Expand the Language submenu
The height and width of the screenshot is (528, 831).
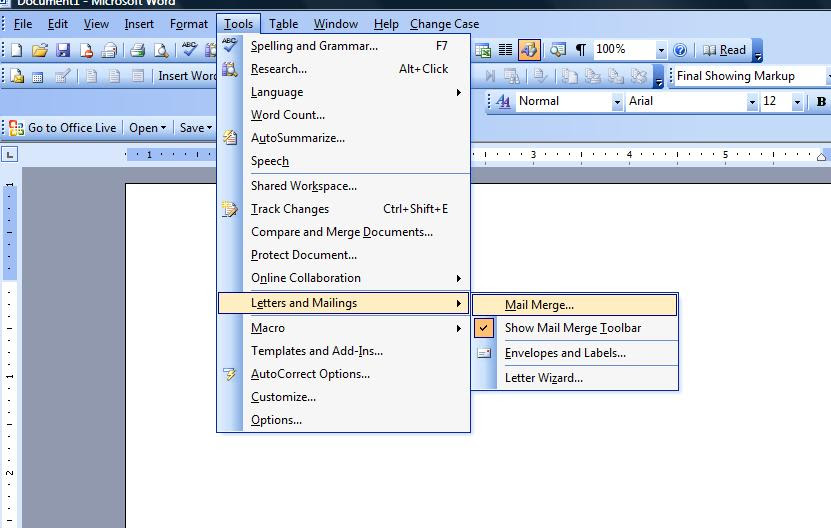click(x=458, y=92)
